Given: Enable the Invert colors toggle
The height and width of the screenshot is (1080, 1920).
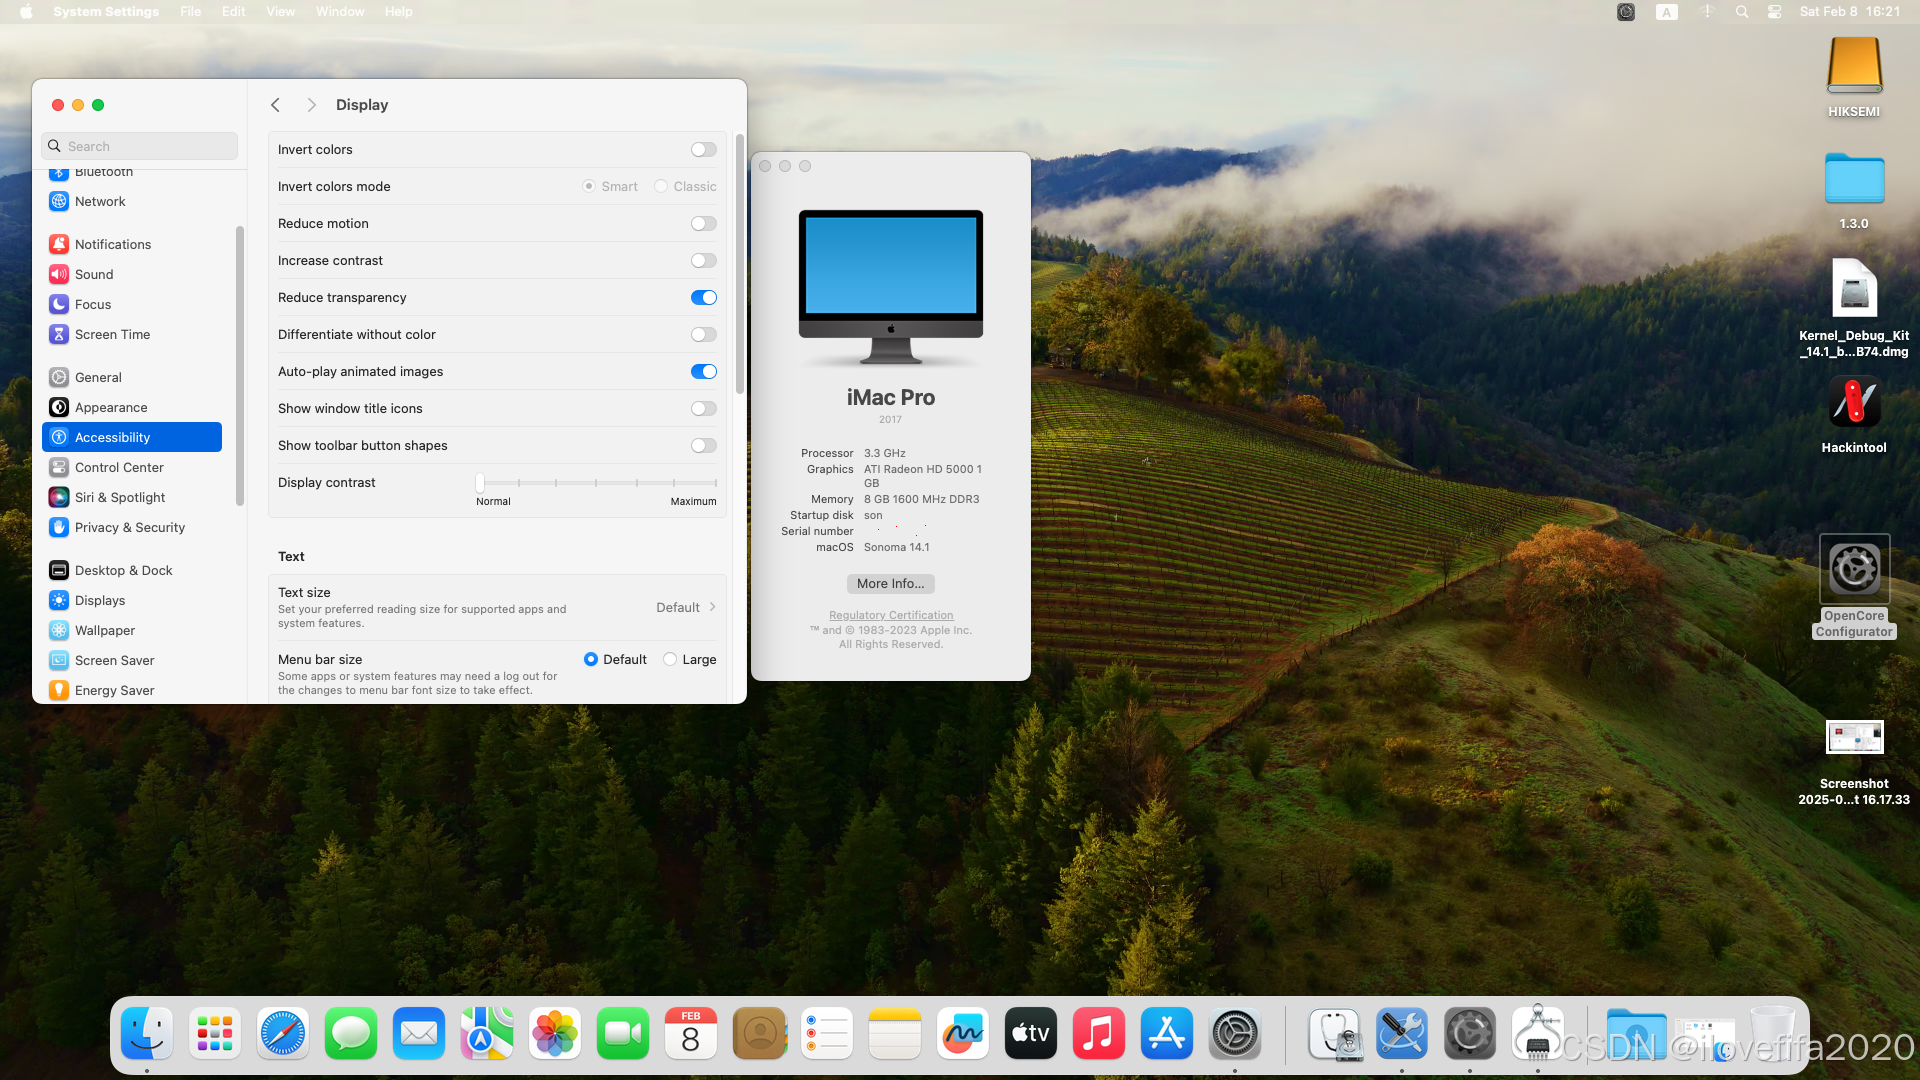Looking at the screenshot, I should (x=703, y=150).
